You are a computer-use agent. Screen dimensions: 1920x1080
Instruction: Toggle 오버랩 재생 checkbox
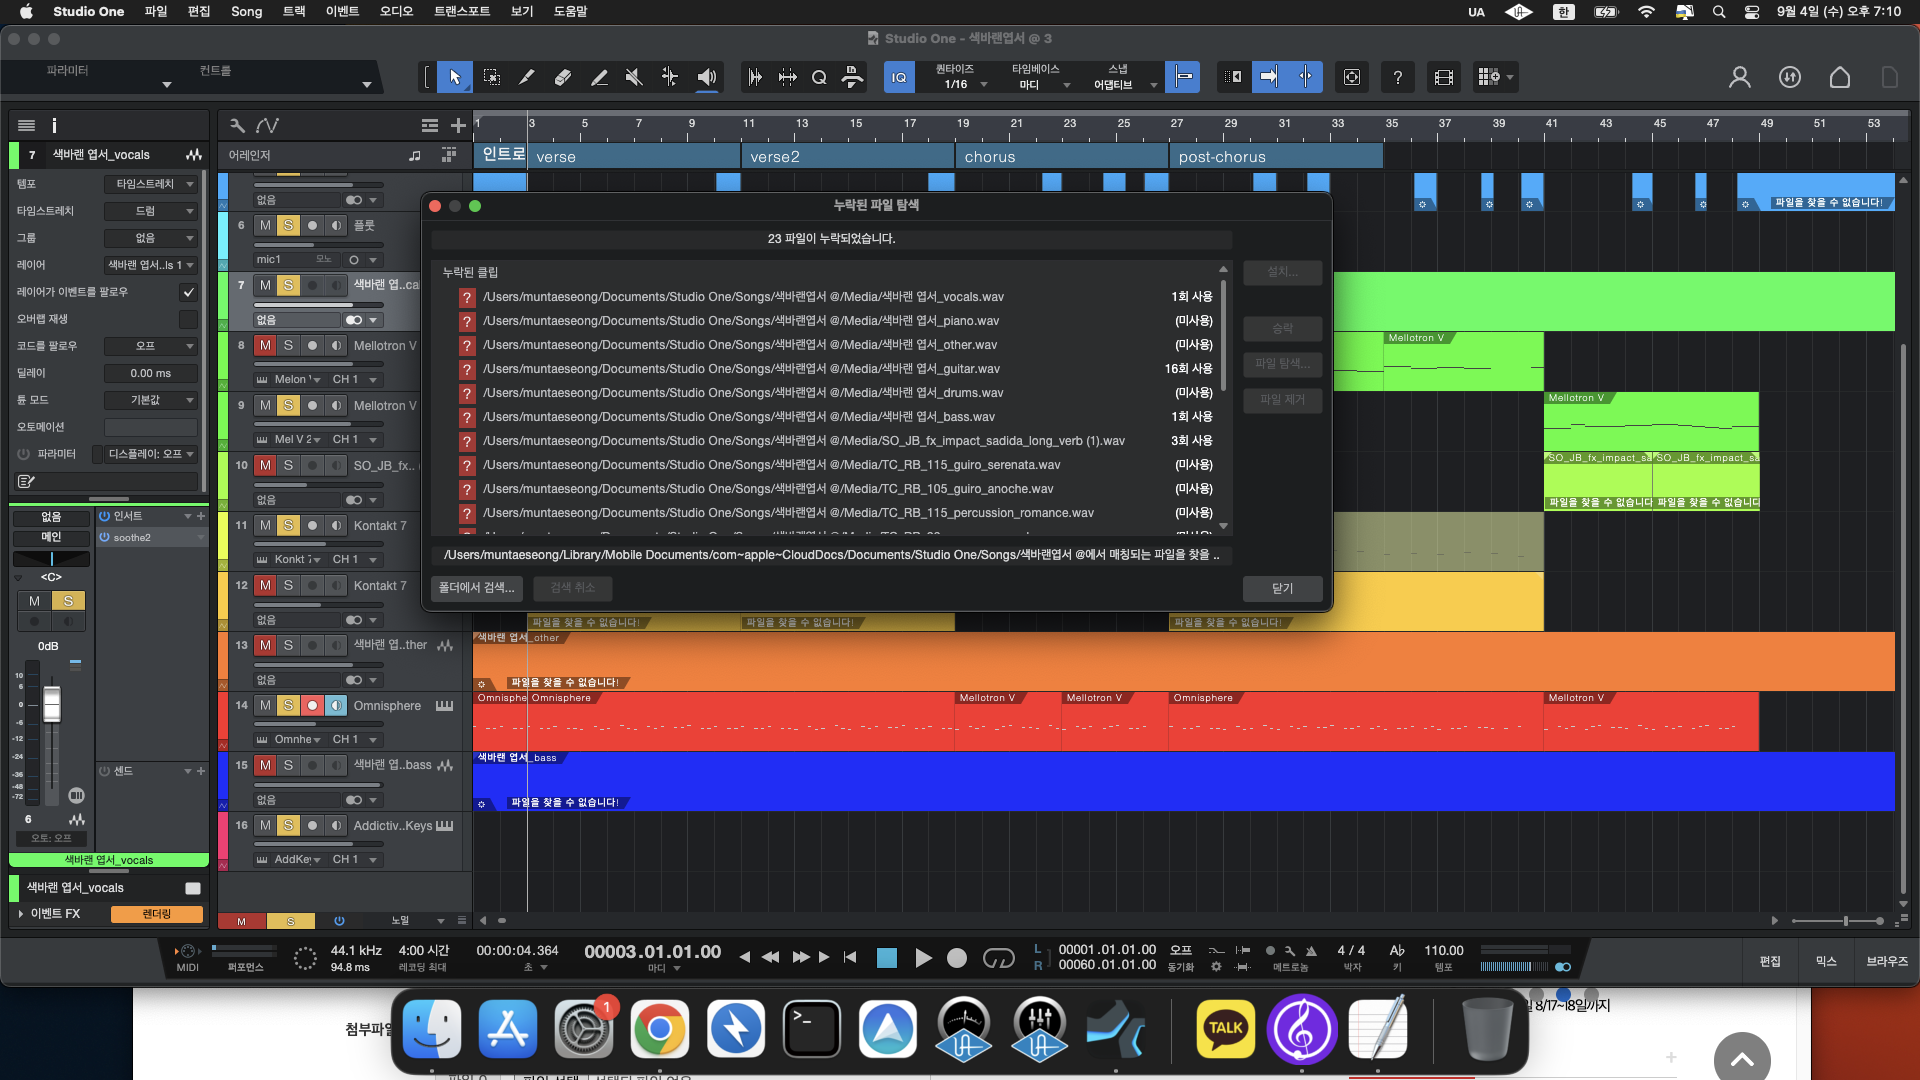coord(188,319)
